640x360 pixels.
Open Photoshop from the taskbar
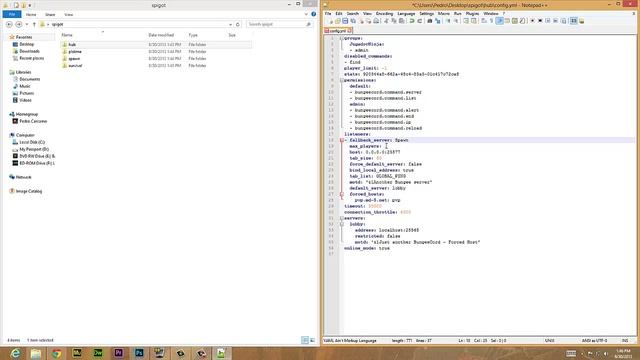click(139, 353)
